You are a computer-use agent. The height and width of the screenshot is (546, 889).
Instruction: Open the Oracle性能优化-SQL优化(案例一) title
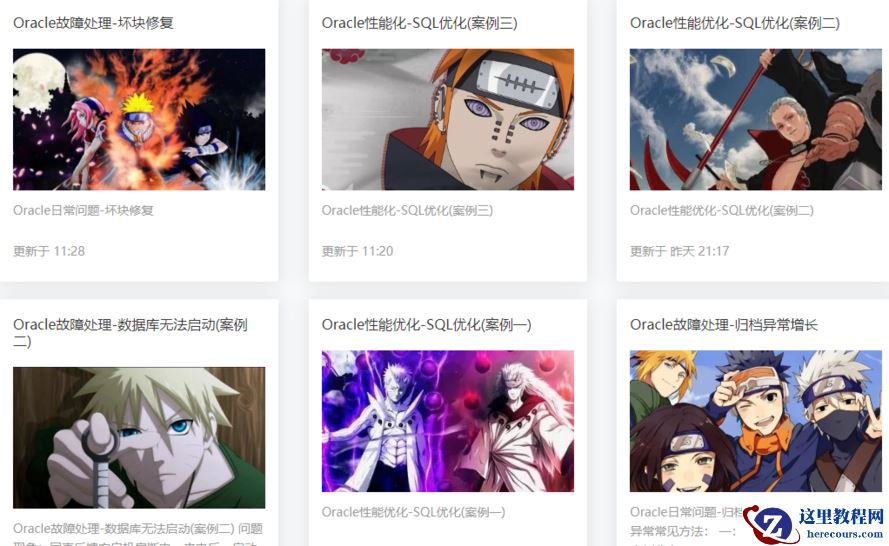[x=426, y=325]
